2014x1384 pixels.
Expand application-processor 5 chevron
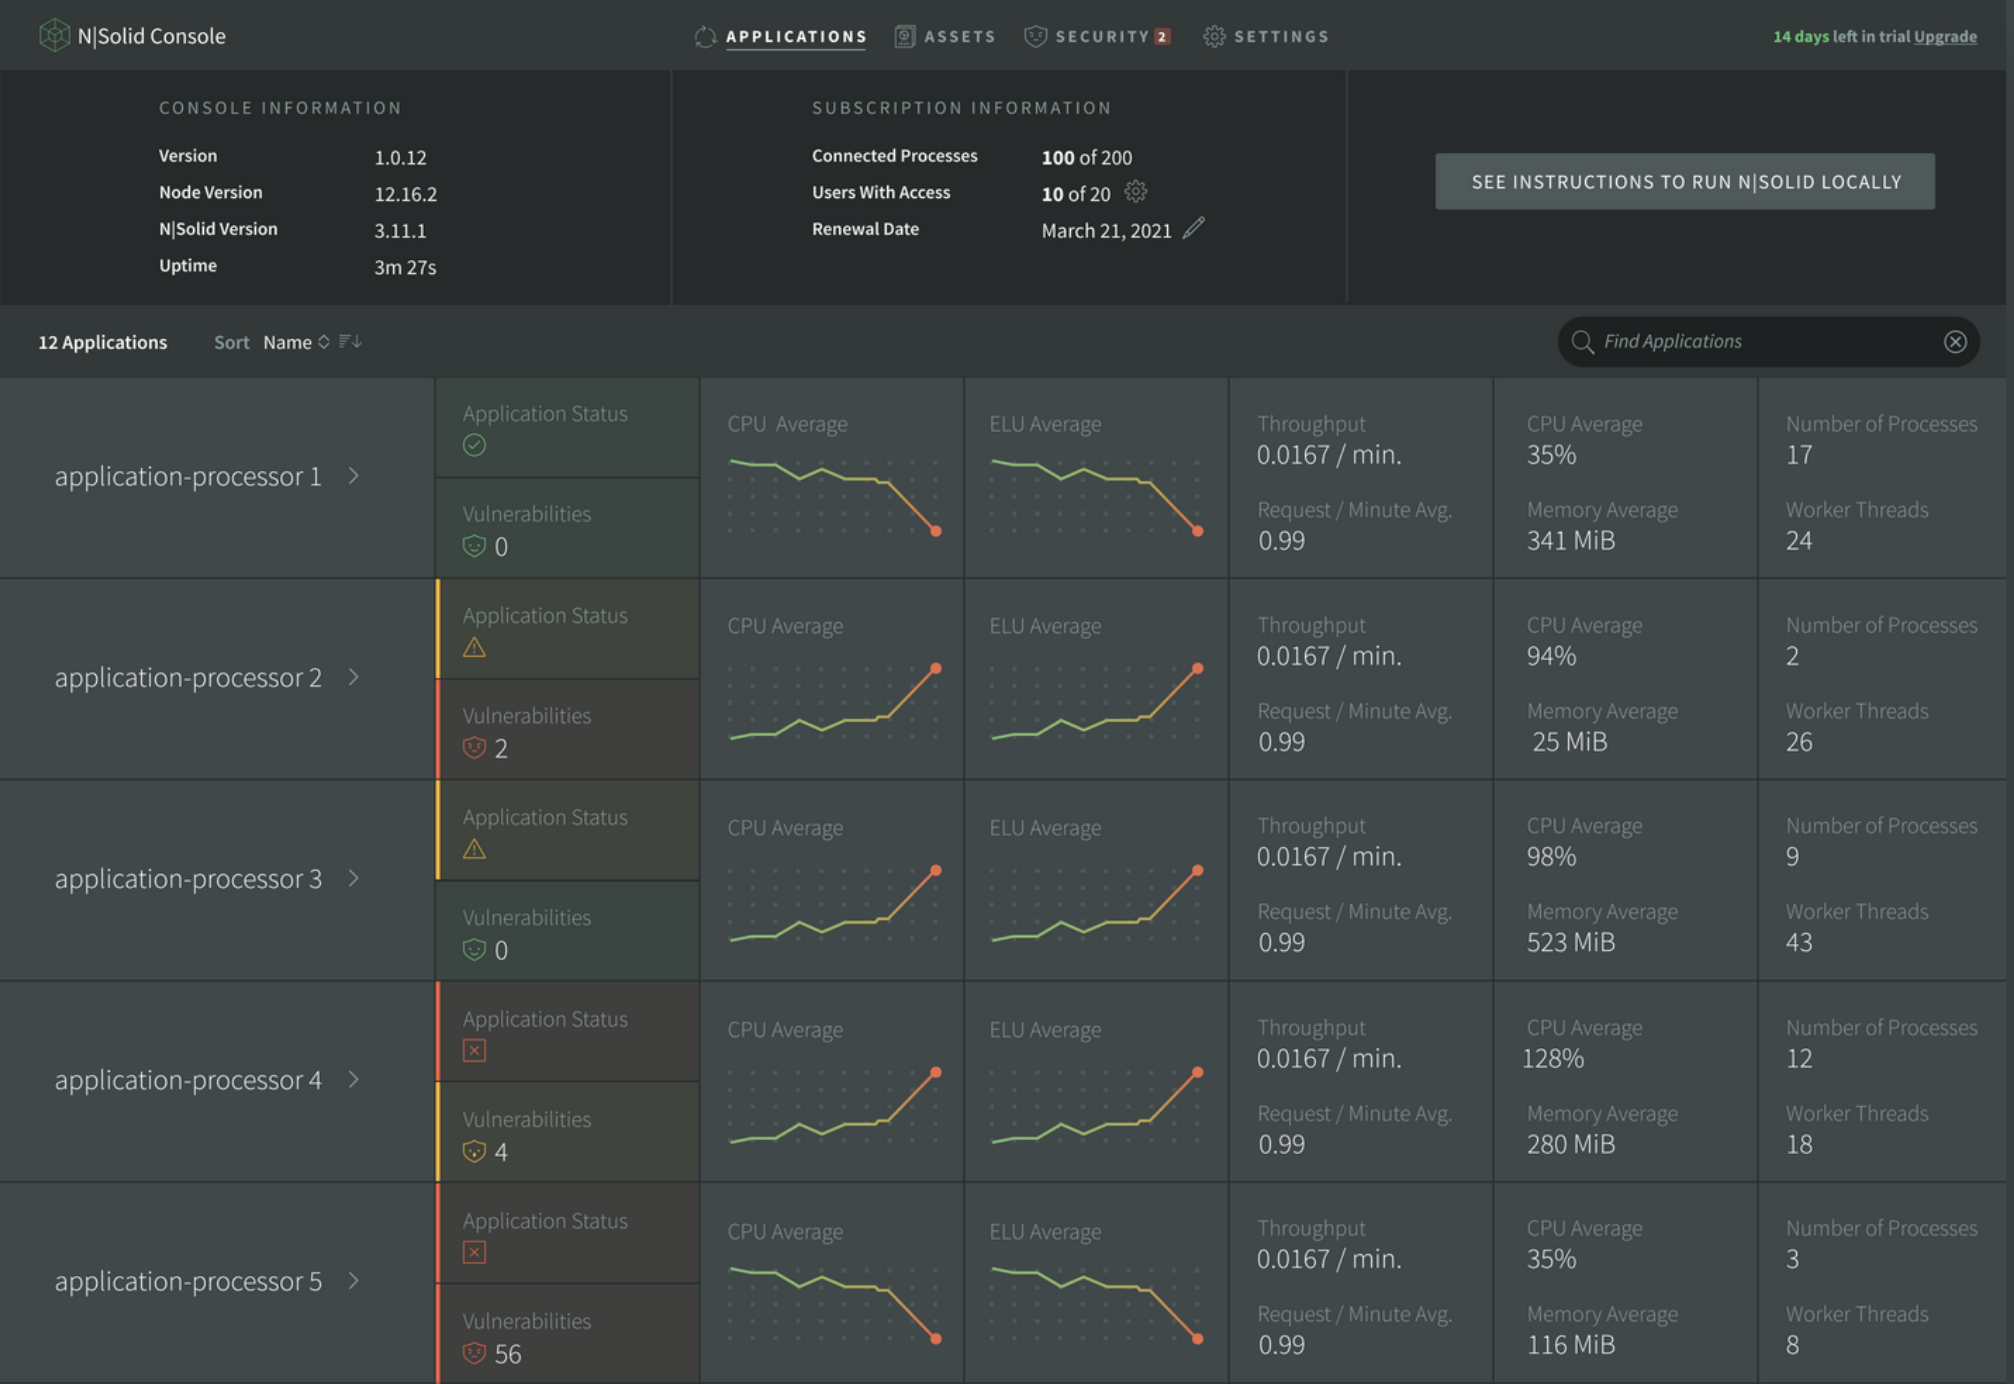[354, 1281]
